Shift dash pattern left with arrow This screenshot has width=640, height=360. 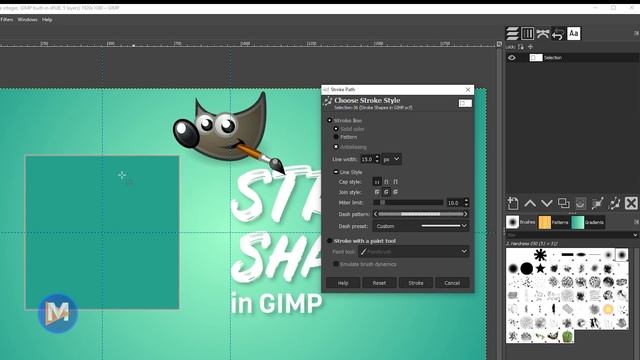click(376, 214)
